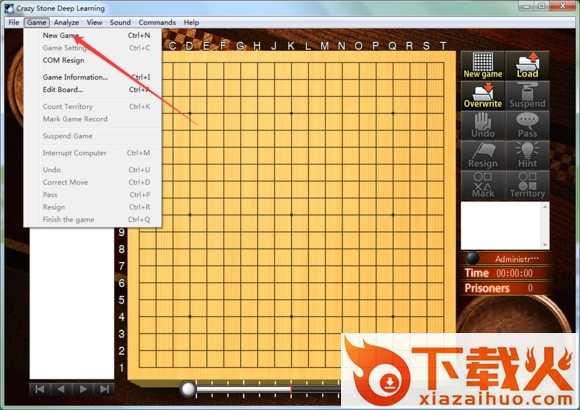Viewport: 580px width, 410px height.
Task: Click inside the white comment box
Action: click(501, 226)
